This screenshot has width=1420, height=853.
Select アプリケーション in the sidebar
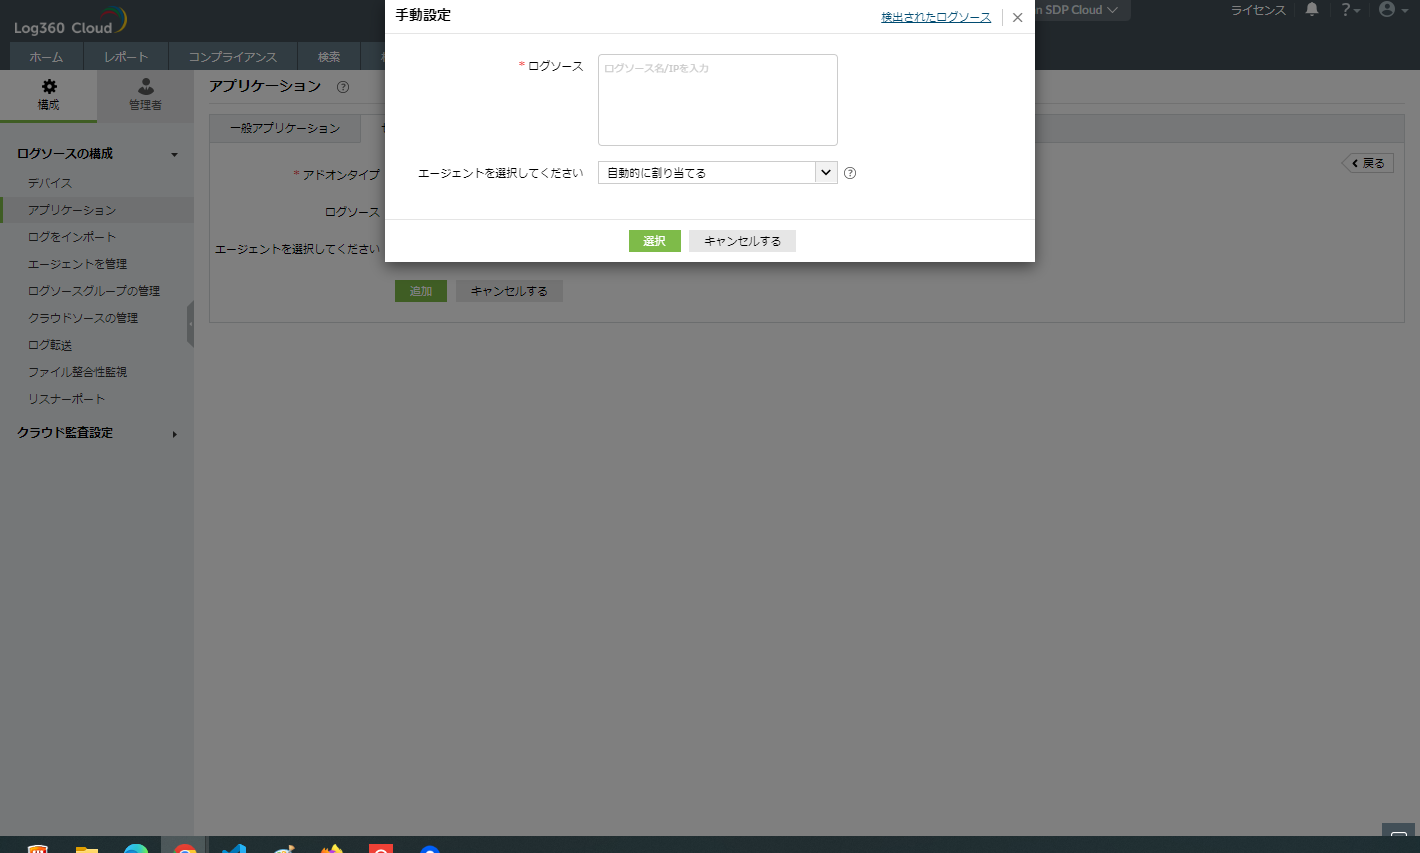[x=72, y=210]
